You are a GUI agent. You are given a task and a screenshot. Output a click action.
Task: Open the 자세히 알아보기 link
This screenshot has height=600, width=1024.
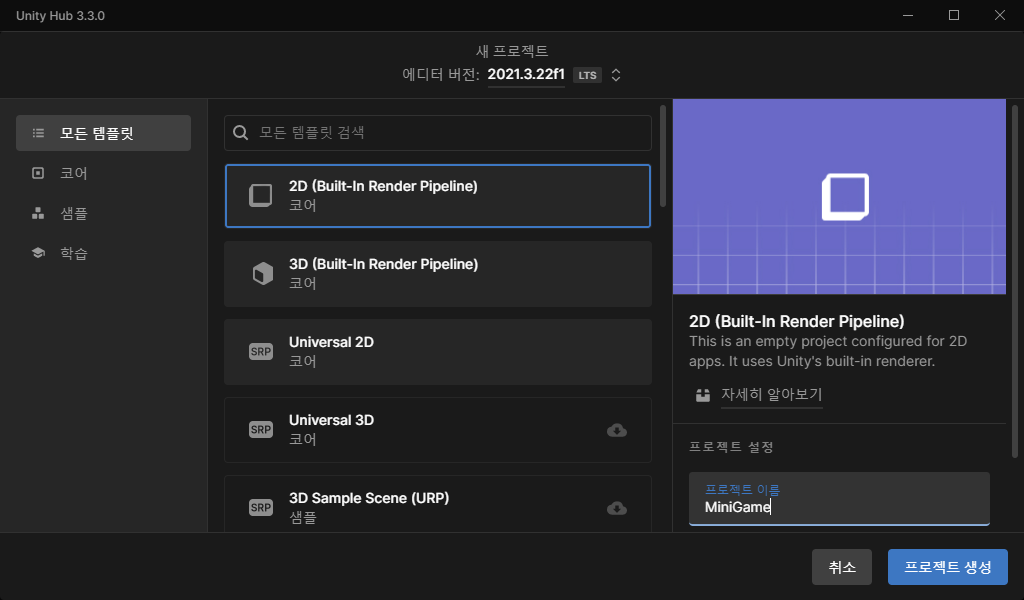771,394
